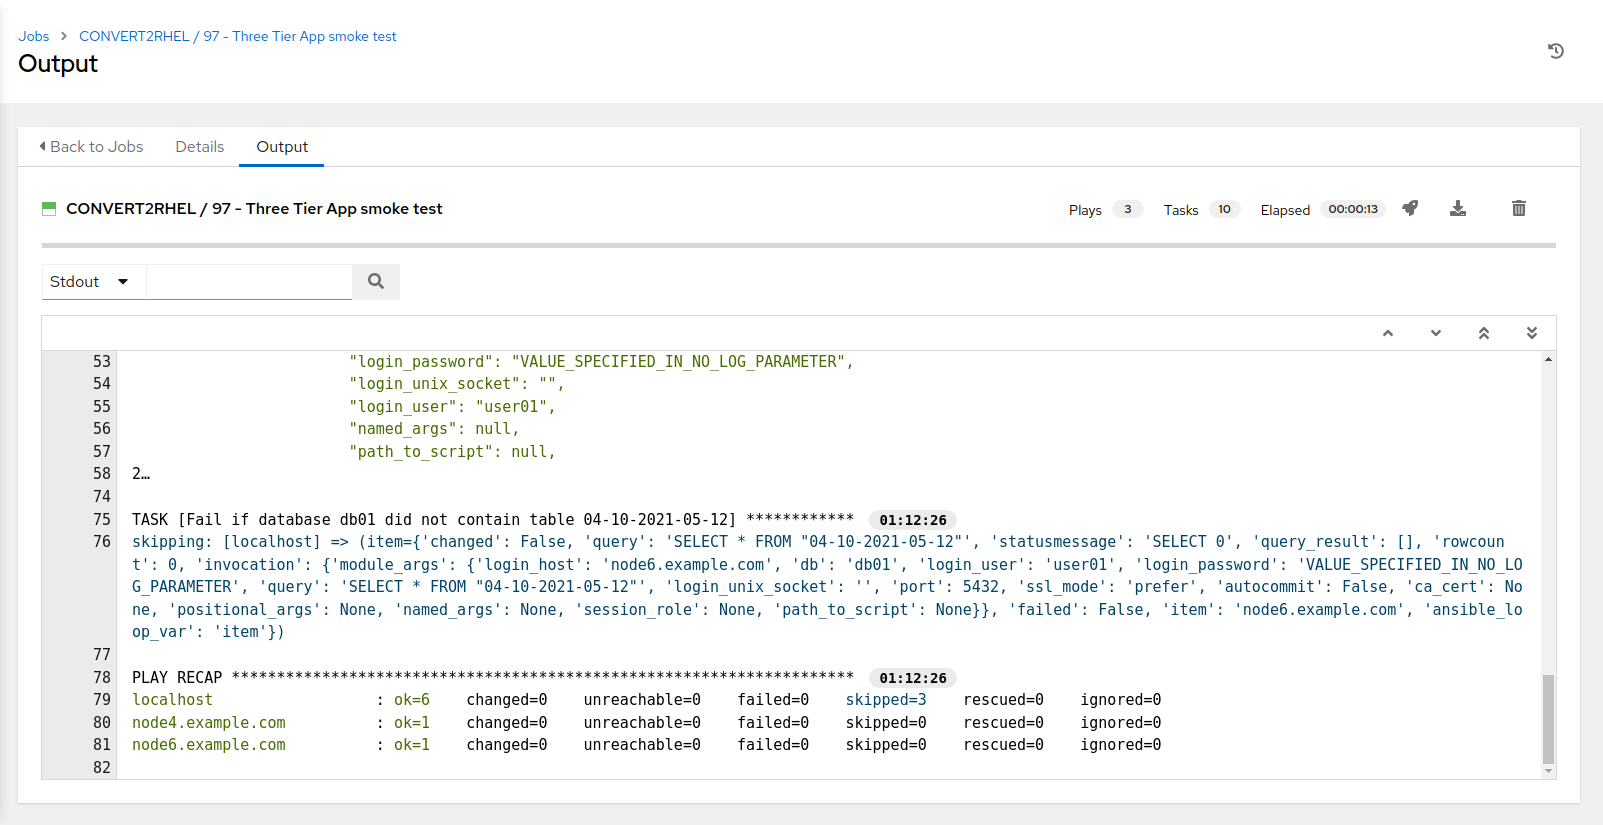Click the timestamp badge on PLAY RECAP line
The height and width of the screenshot is (825, 1603).
913,678
